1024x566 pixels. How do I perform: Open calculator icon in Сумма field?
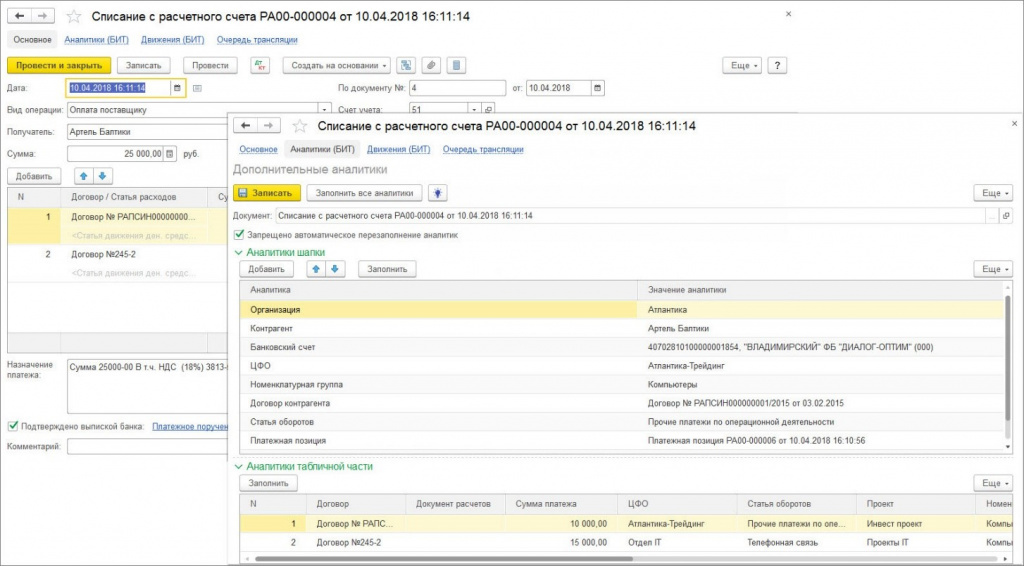pos(170,154)
